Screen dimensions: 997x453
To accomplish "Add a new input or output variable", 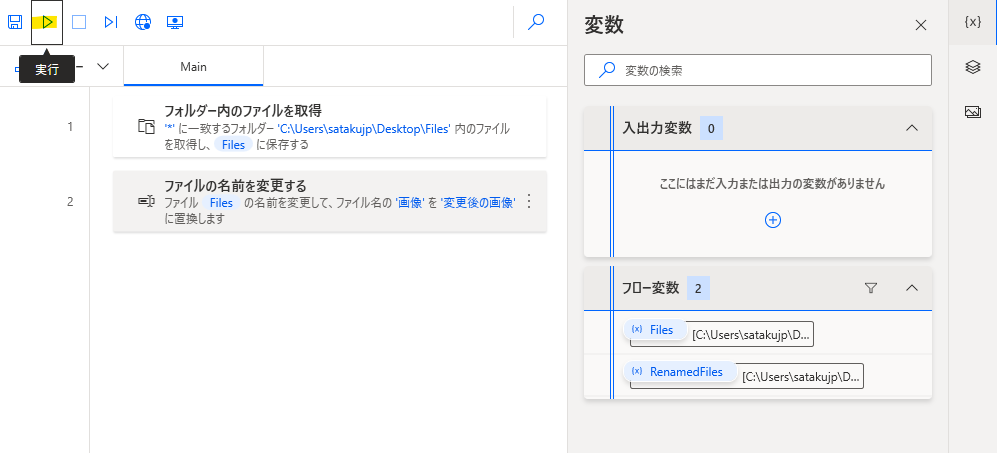I will tap(773, 220).
